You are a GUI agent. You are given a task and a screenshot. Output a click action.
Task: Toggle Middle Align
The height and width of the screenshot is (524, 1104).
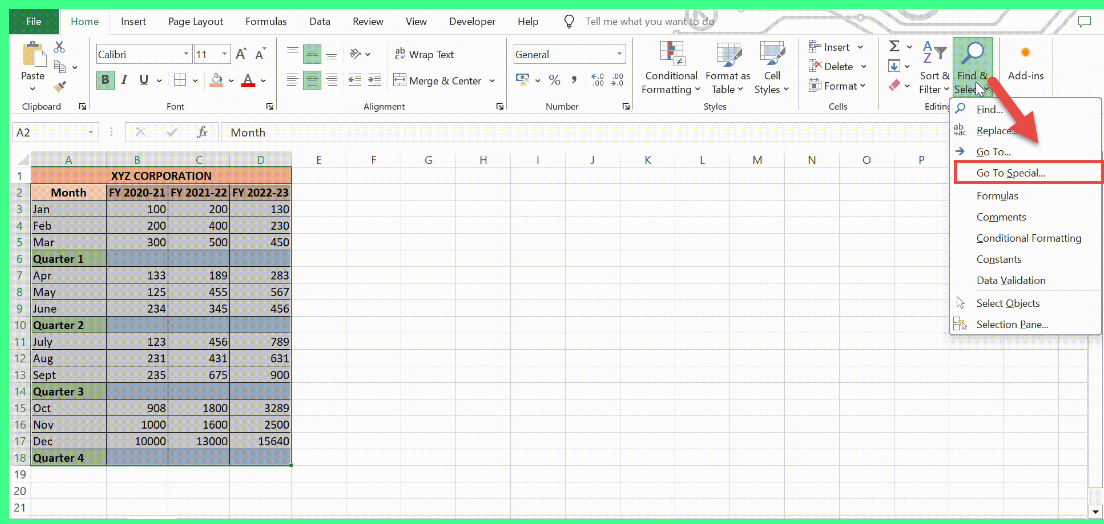312,54
